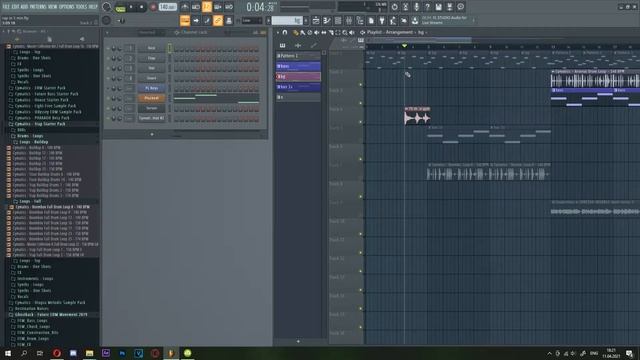Viewport: 640px width, 360px height.
Task: Select the Pattern 1 entry in picker
Action: (298, 56)
